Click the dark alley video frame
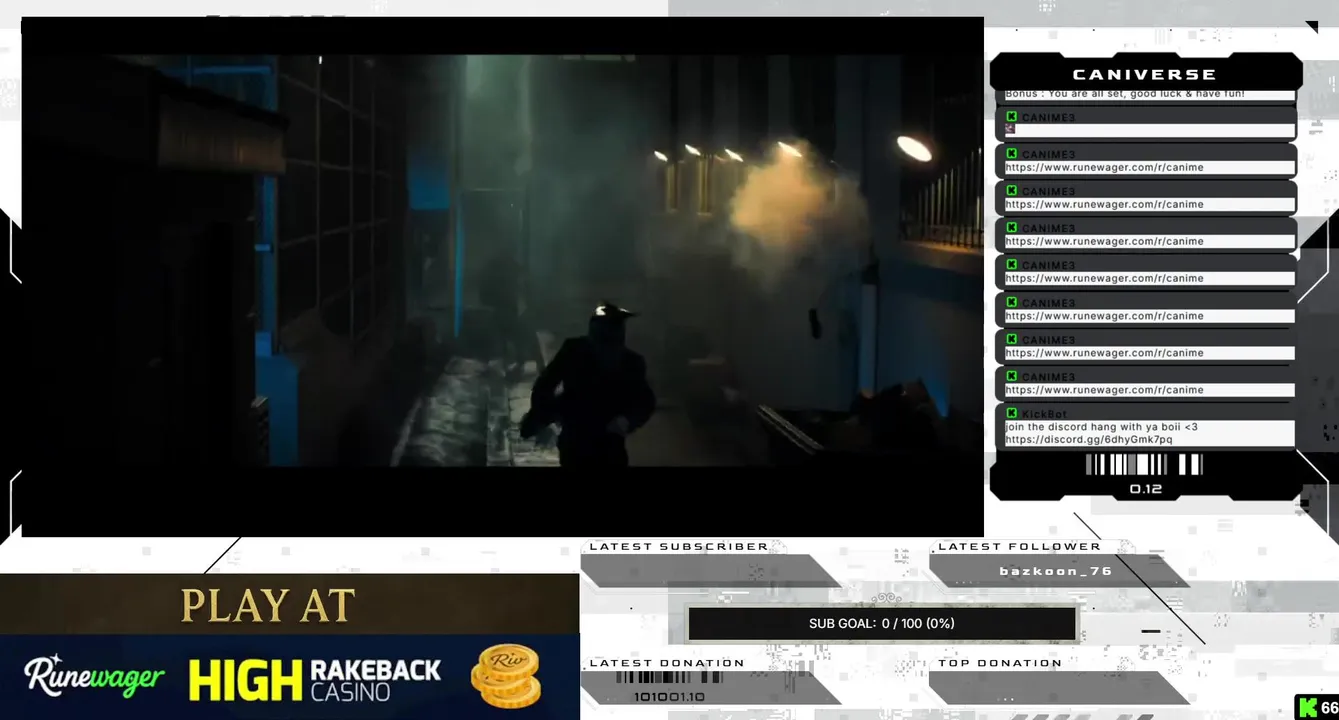This screenshot has width=1339, height=720. [x=503, y=276]
